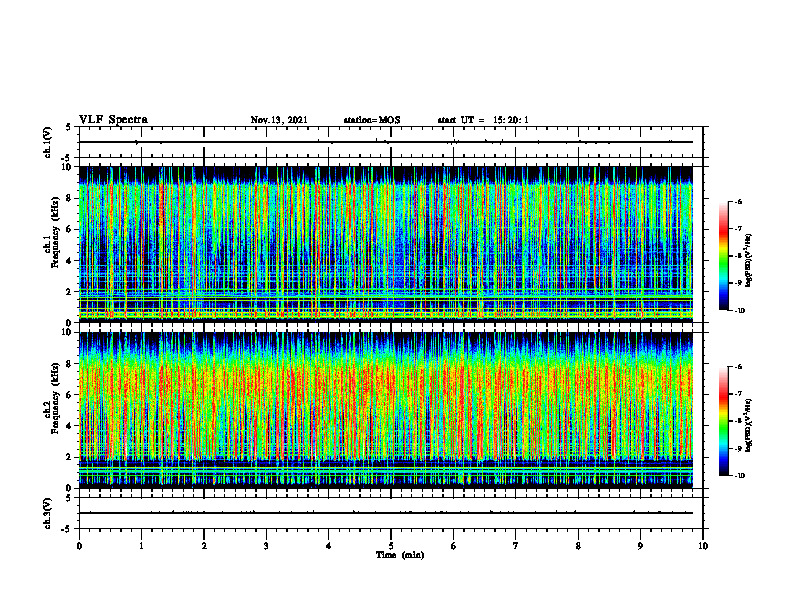This screenshot has height=612, width=792.
Task: Click the ch.3 waveform trace line
Action: 386,513
